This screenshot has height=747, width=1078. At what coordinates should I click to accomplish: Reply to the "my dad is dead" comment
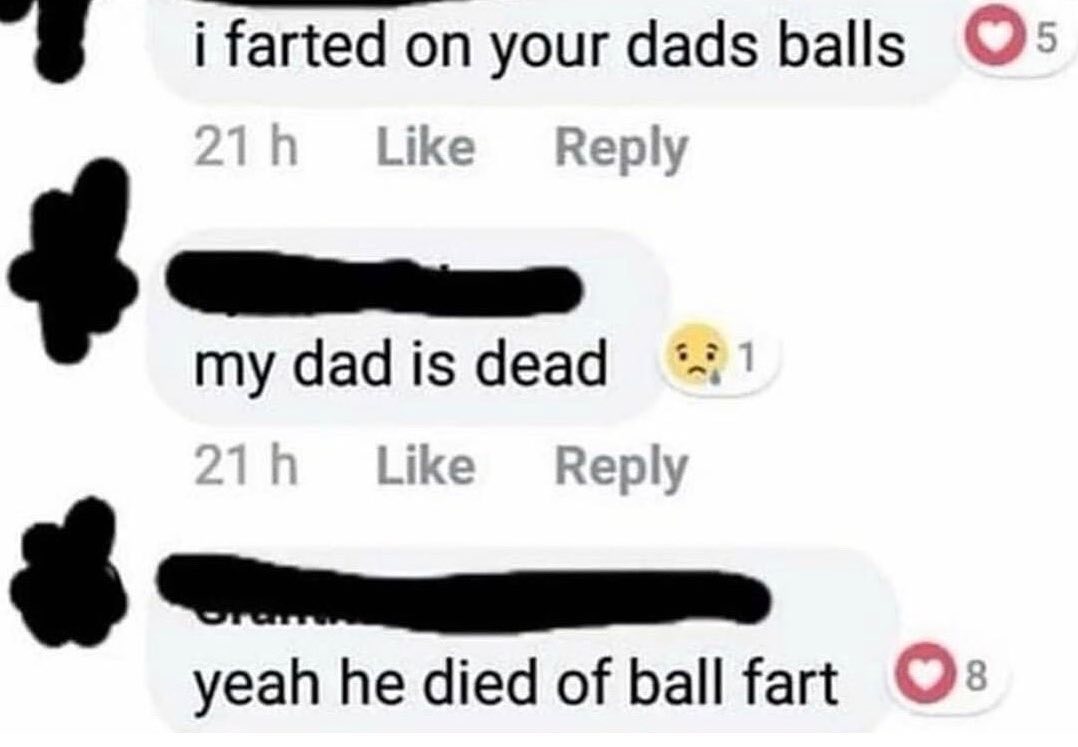(x=621, y=468)
